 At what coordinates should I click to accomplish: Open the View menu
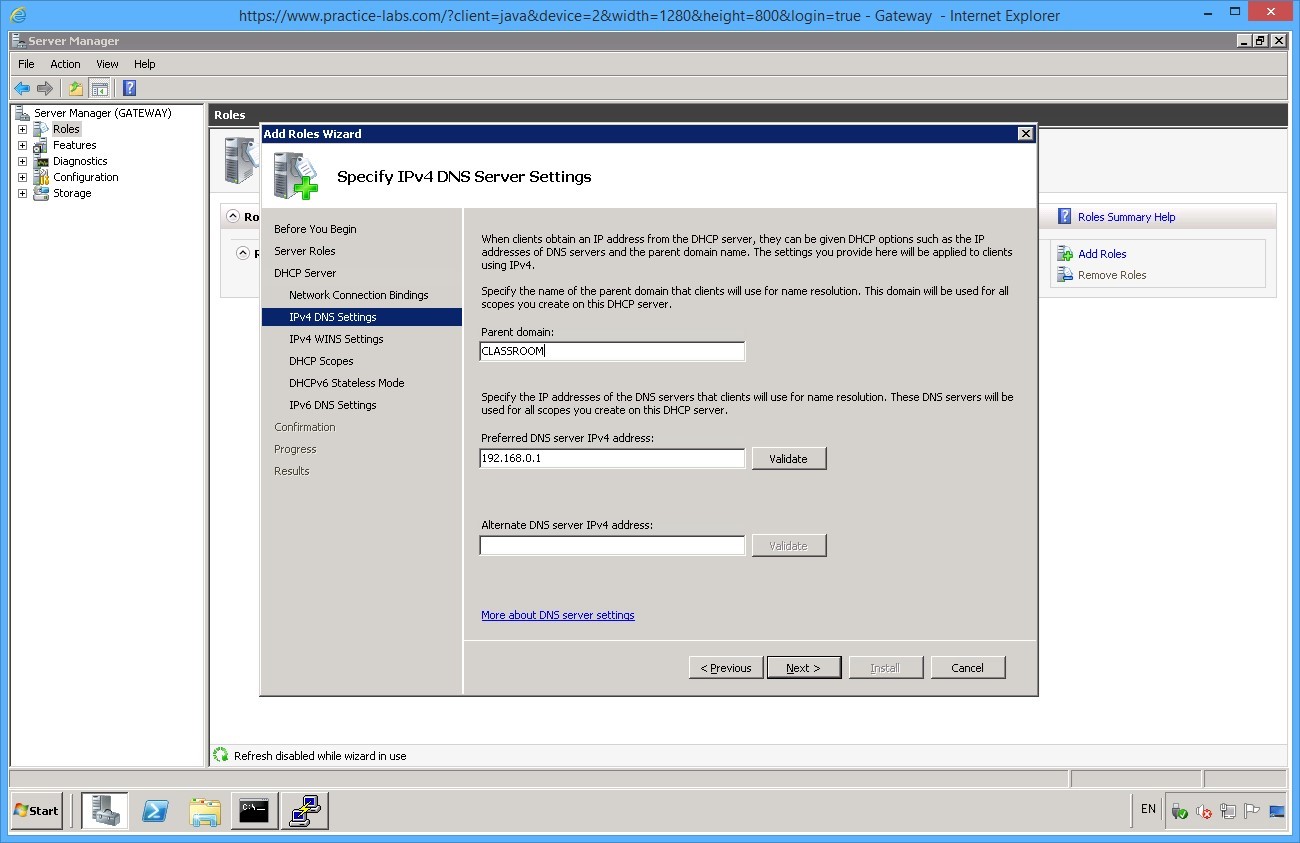pyautogui.click(x=107, y=64)
